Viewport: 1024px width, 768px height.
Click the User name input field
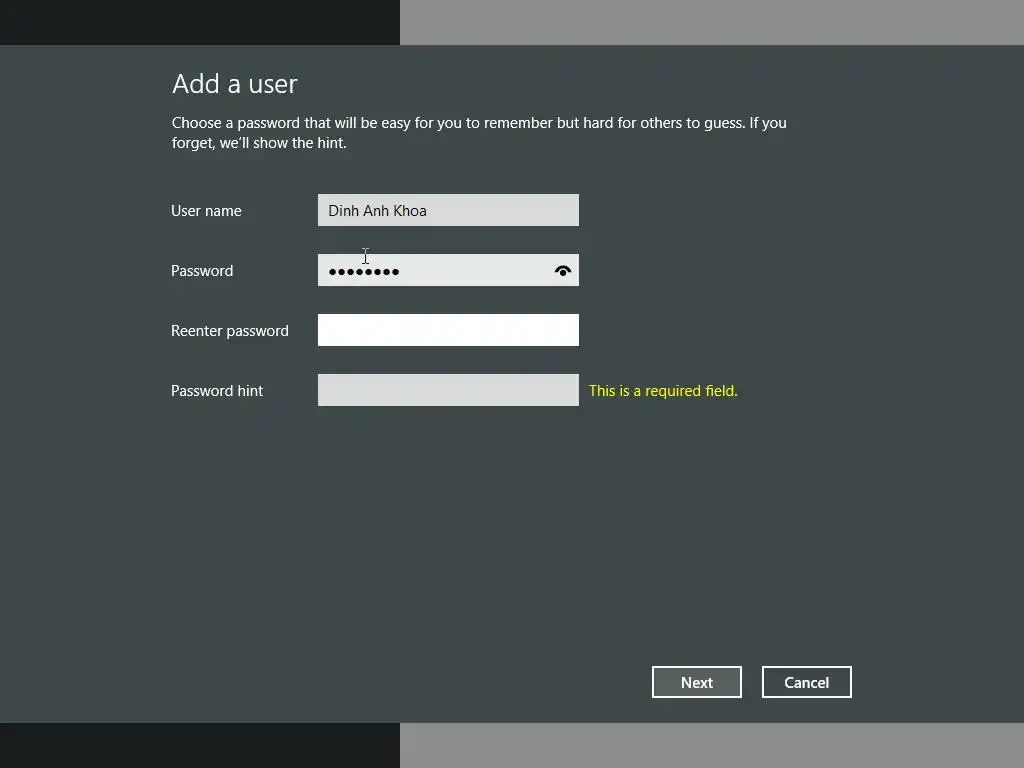point(448,210)
